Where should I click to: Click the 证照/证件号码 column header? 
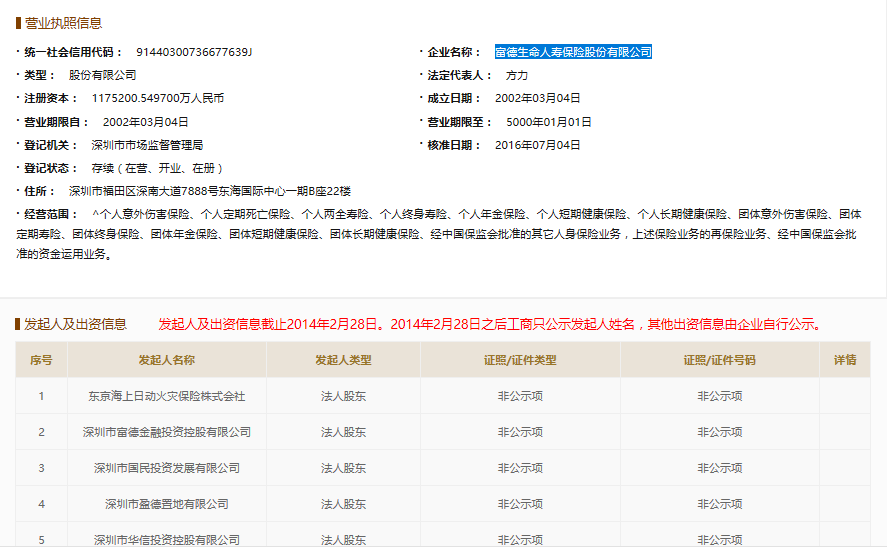point(720,360)
